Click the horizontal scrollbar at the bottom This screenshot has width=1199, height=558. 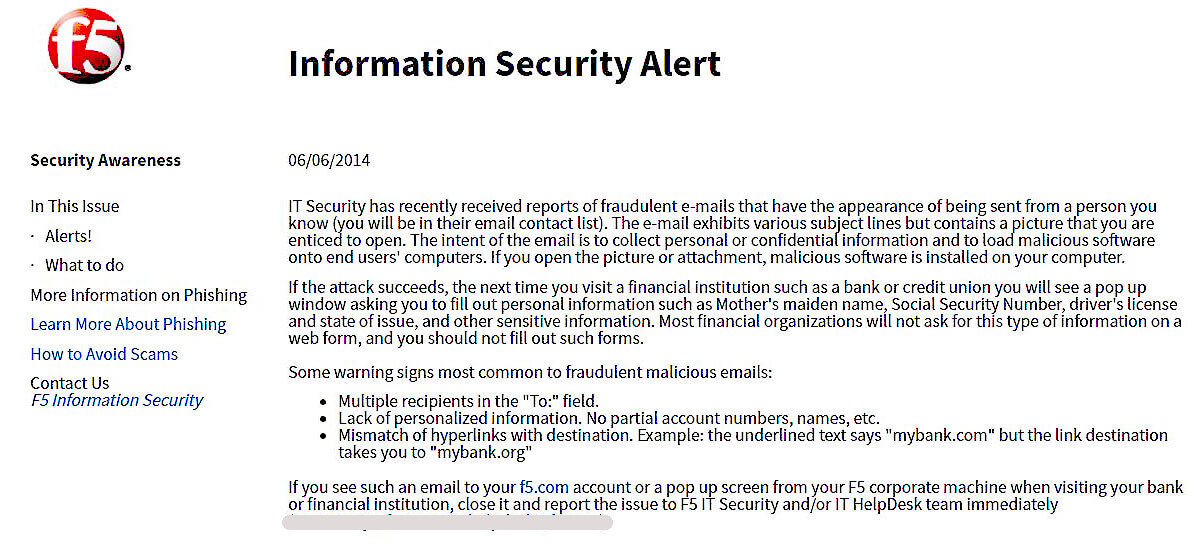click(x=447, y=522)
